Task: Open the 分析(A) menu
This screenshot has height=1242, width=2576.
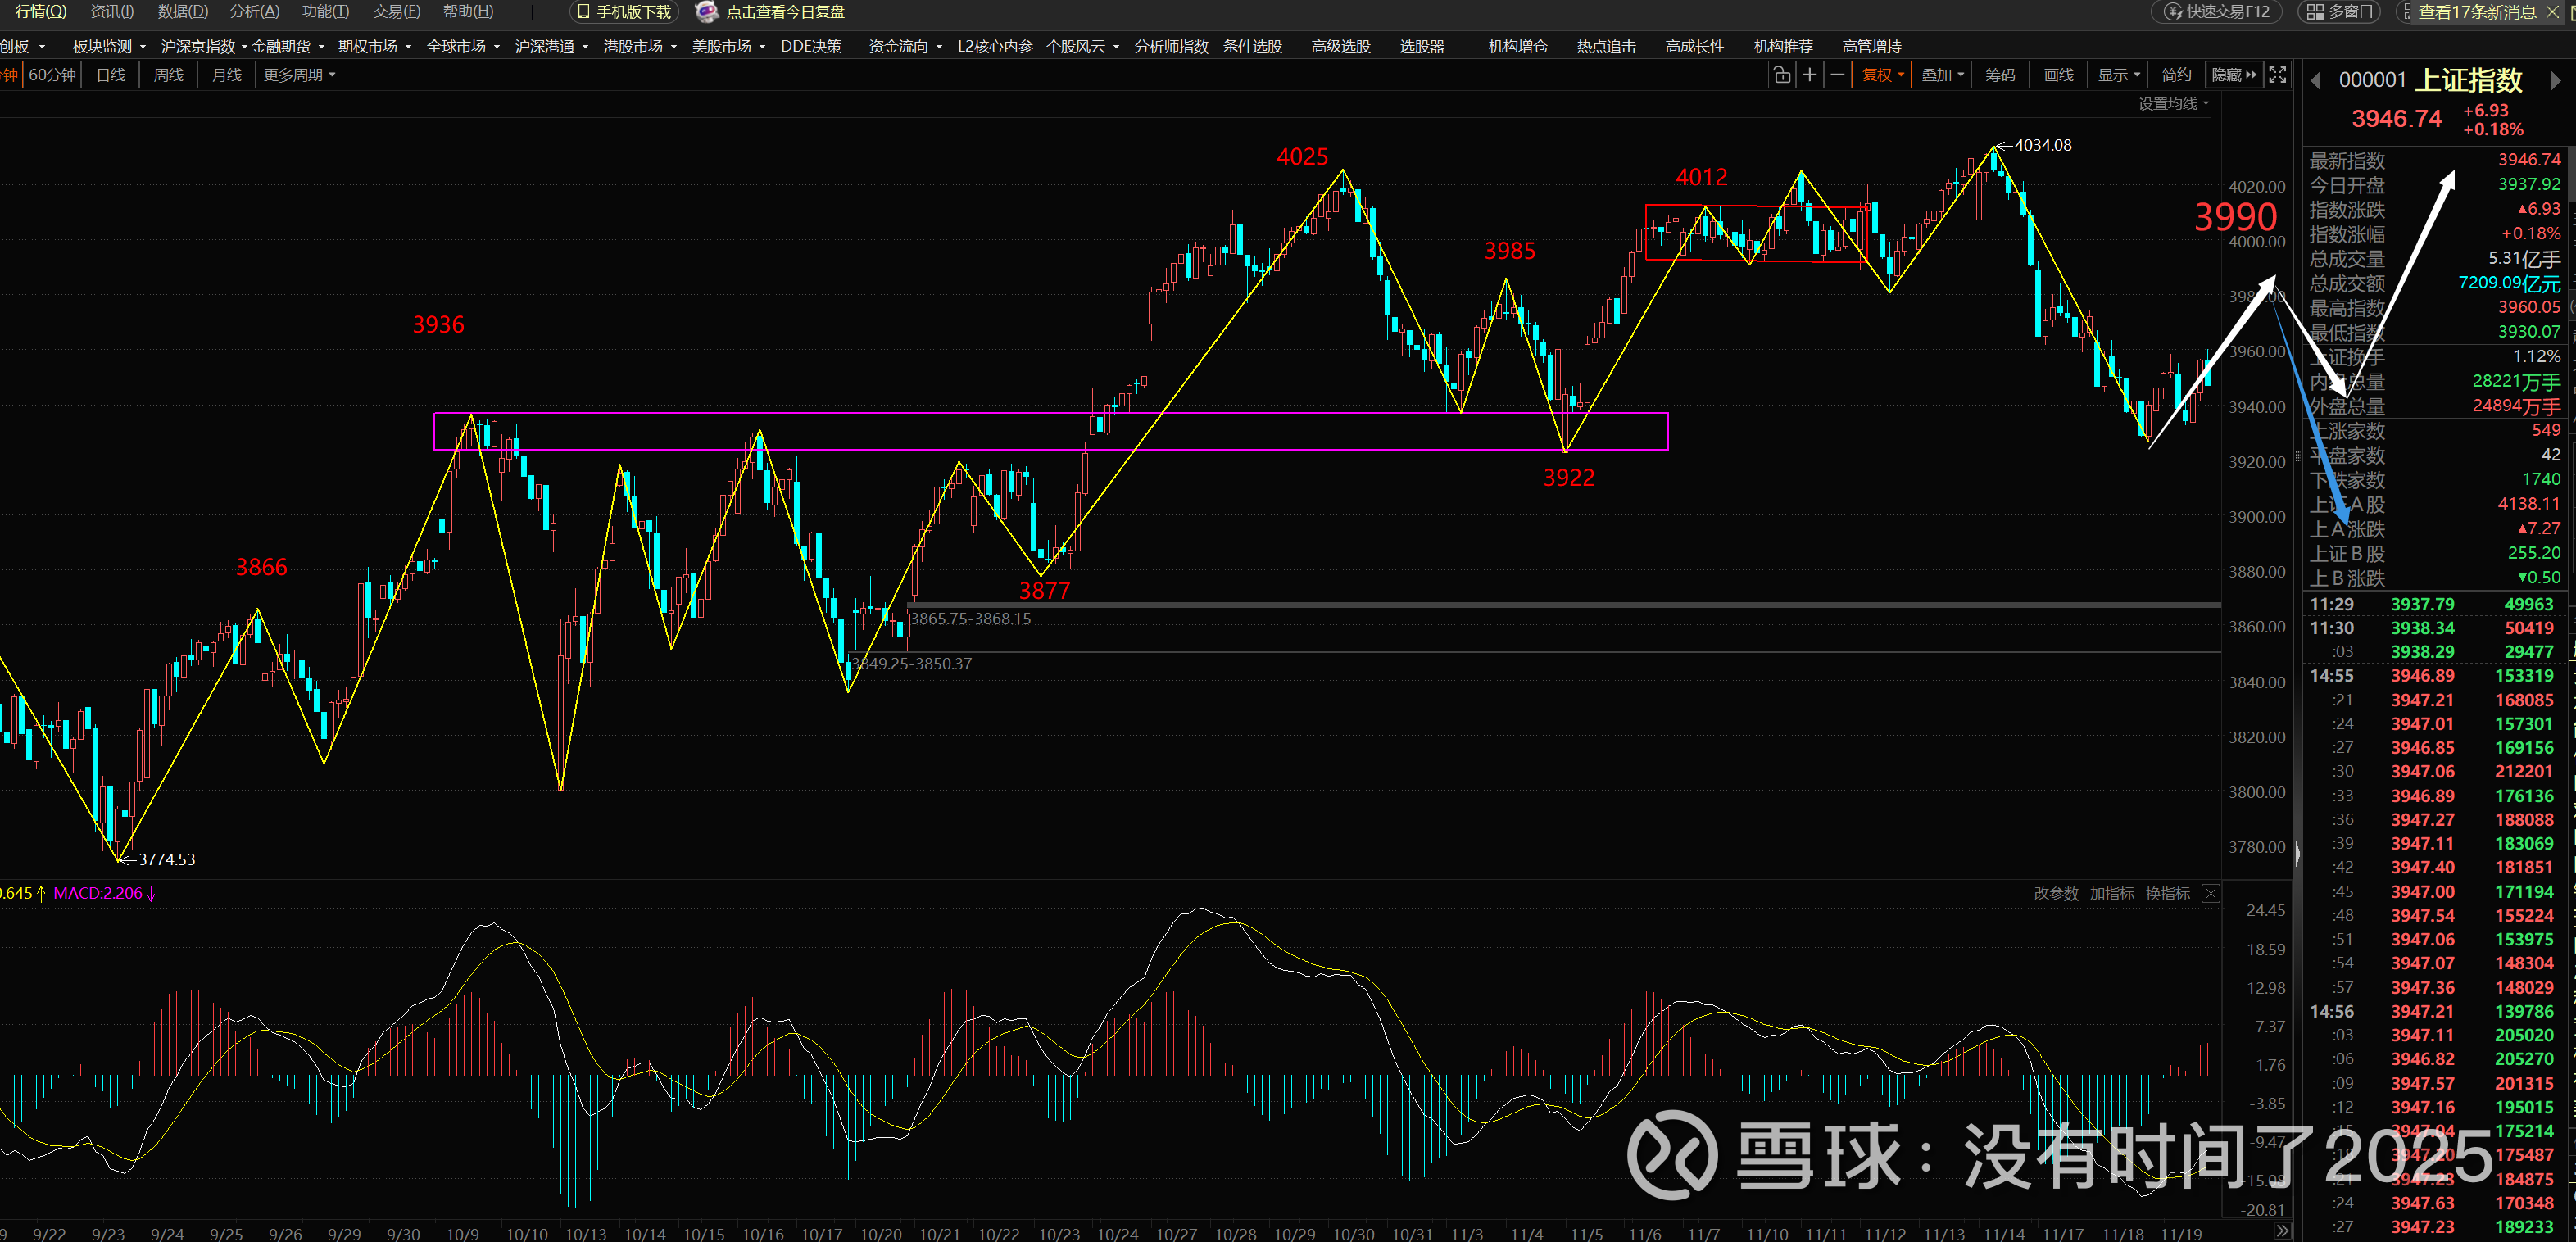Action: (x=254, y=12)
